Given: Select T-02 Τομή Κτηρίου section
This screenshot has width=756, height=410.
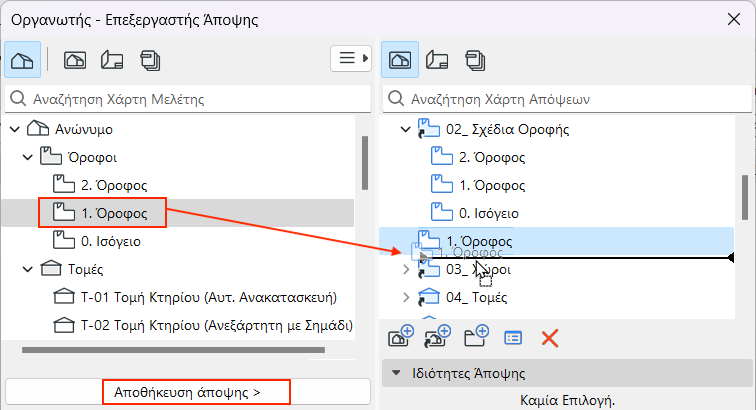Looking at the screenshot, I should (x=216, y=325).
